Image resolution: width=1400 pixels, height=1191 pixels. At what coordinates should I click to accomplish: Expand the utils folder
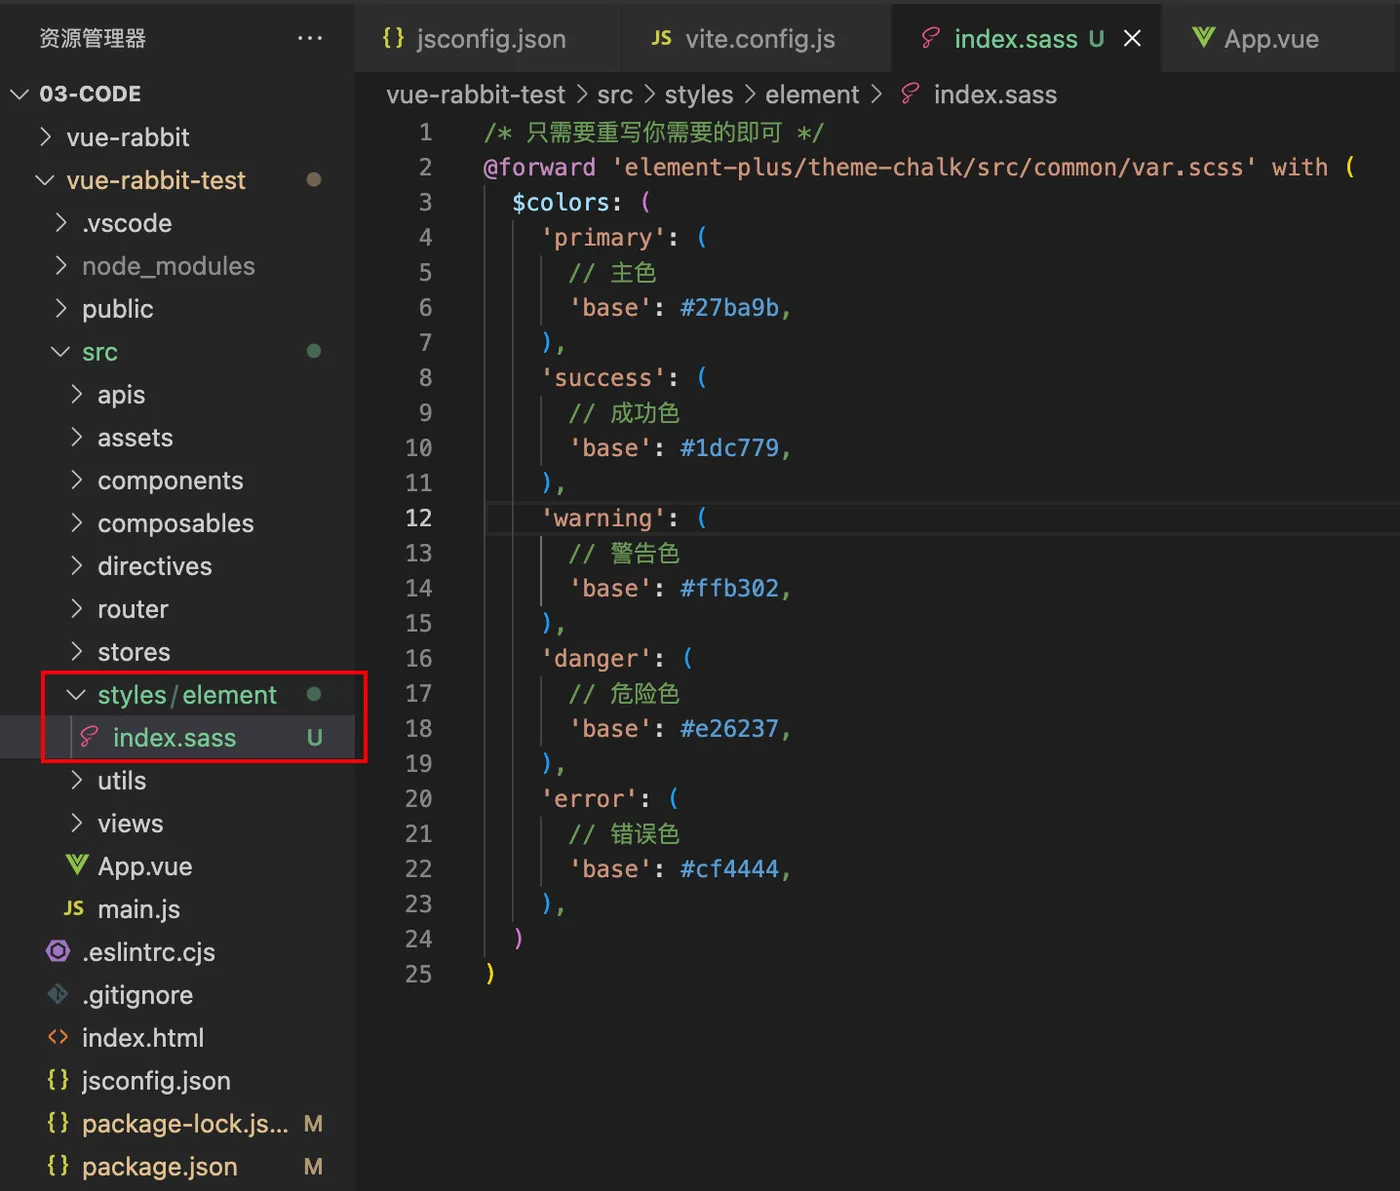coord(77,780)
